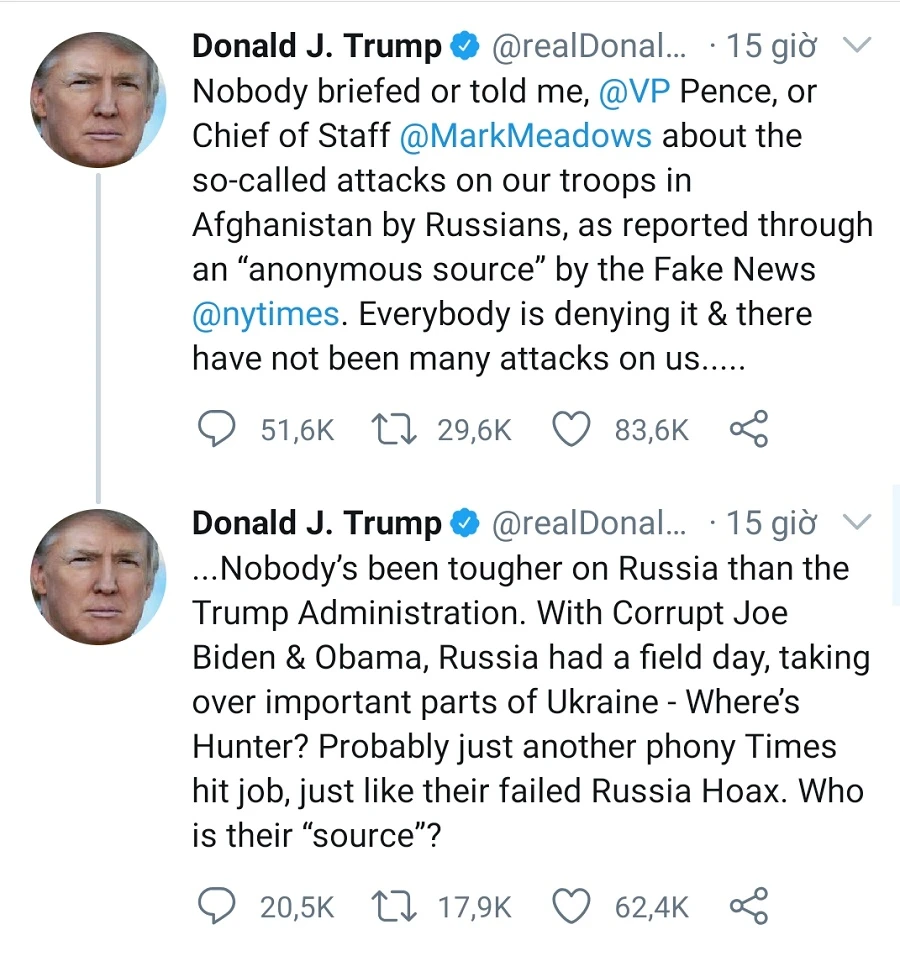Viewport: 900px width, 956px height.
Task: Tap the first tweet's @realDonal... handle
Action: click(x=586, y=46)
